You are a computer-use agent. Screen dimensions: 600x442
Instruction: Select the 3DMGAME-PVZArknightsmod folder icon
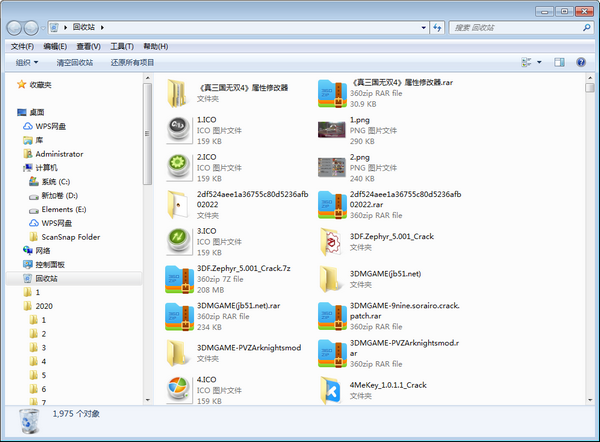click(x=178, y=353)
